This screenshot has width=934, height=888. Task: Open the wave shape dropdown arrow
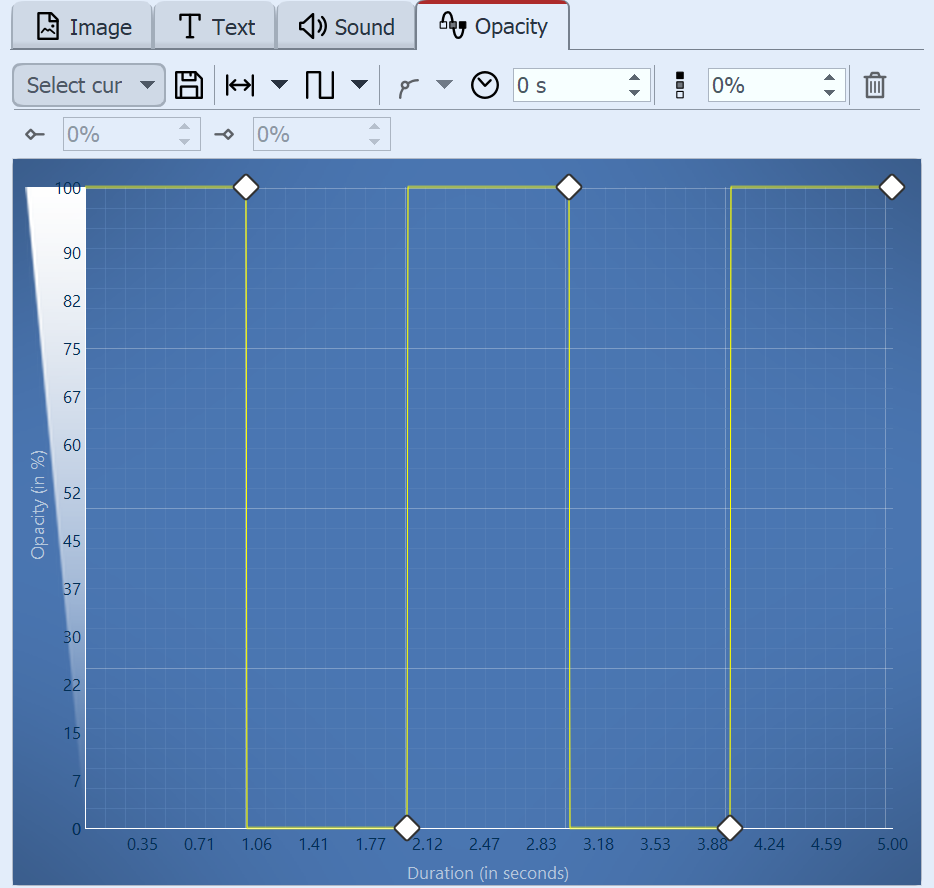click(359, 85)
